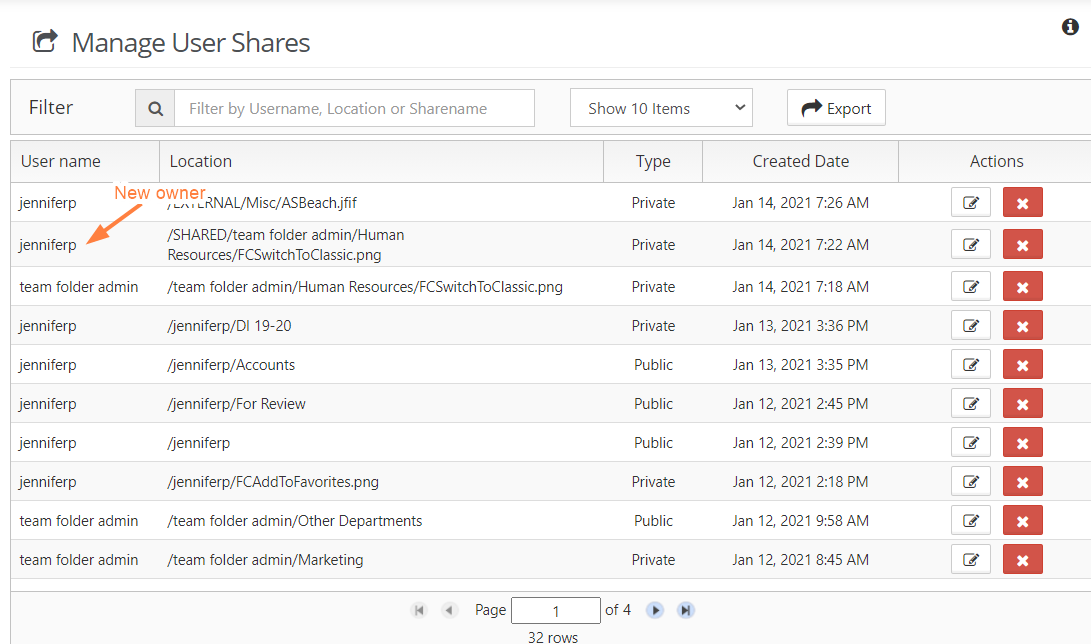The image size is (1091, 644).
Task: Delete the /jenniferp/For Review share
Action: click(1022, 404)
